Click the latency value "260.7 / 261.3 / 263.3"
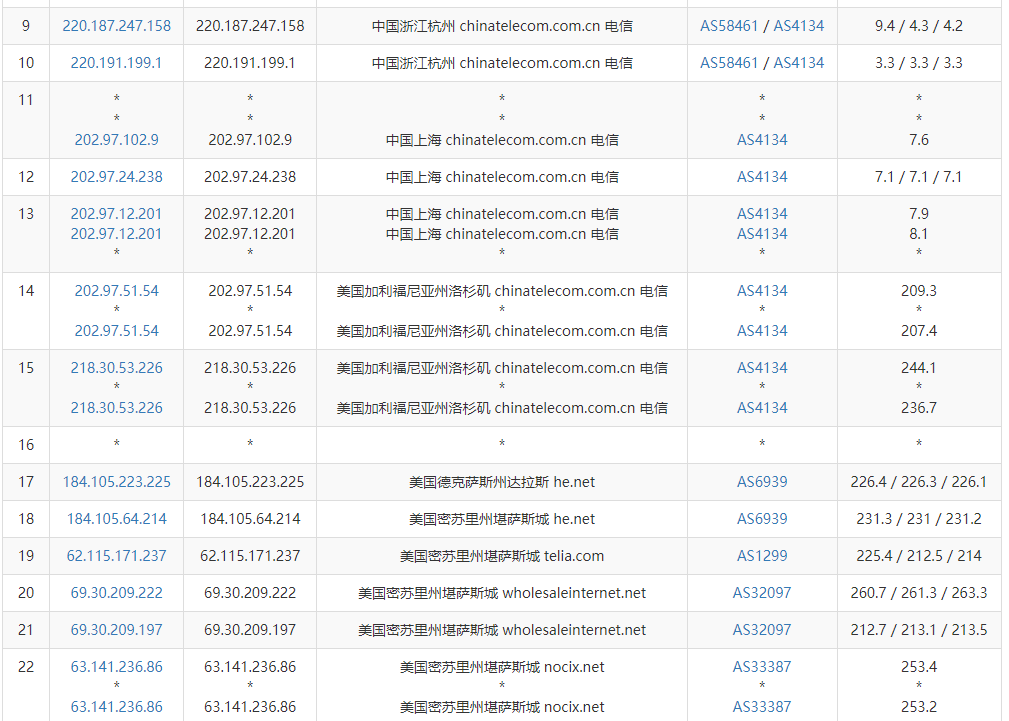This screenshot has width=1009, height=721. click(x=919, y=593)
